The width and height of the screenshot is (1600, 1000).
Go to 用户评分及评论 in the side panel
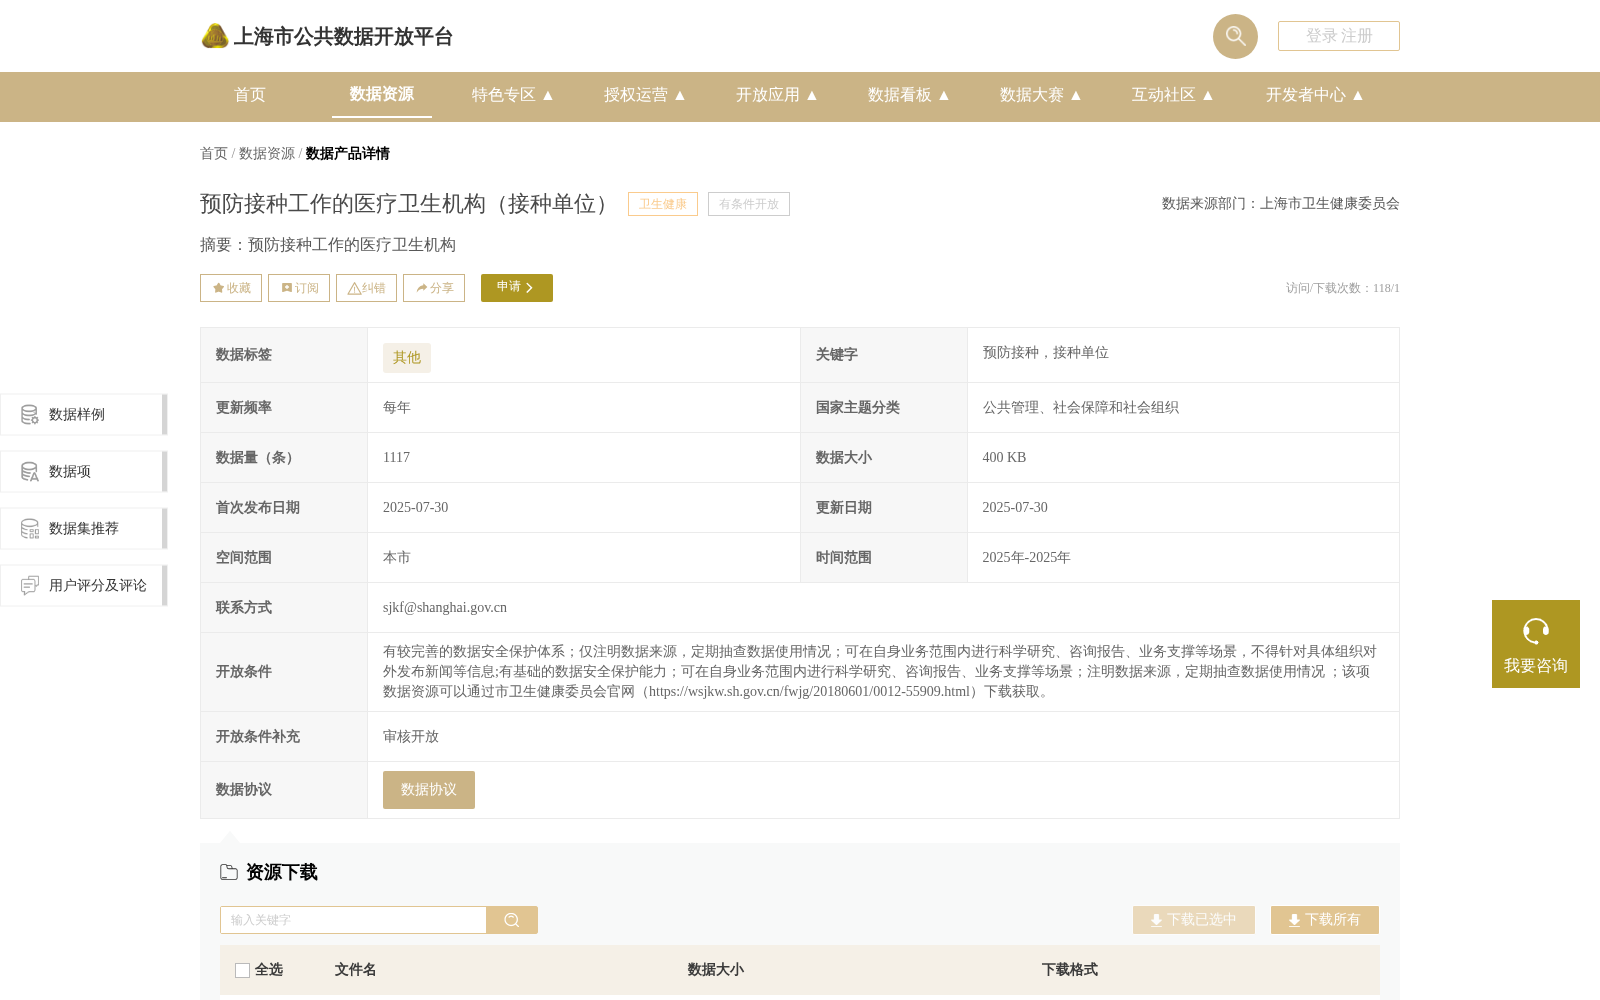(x=83, y=585)
